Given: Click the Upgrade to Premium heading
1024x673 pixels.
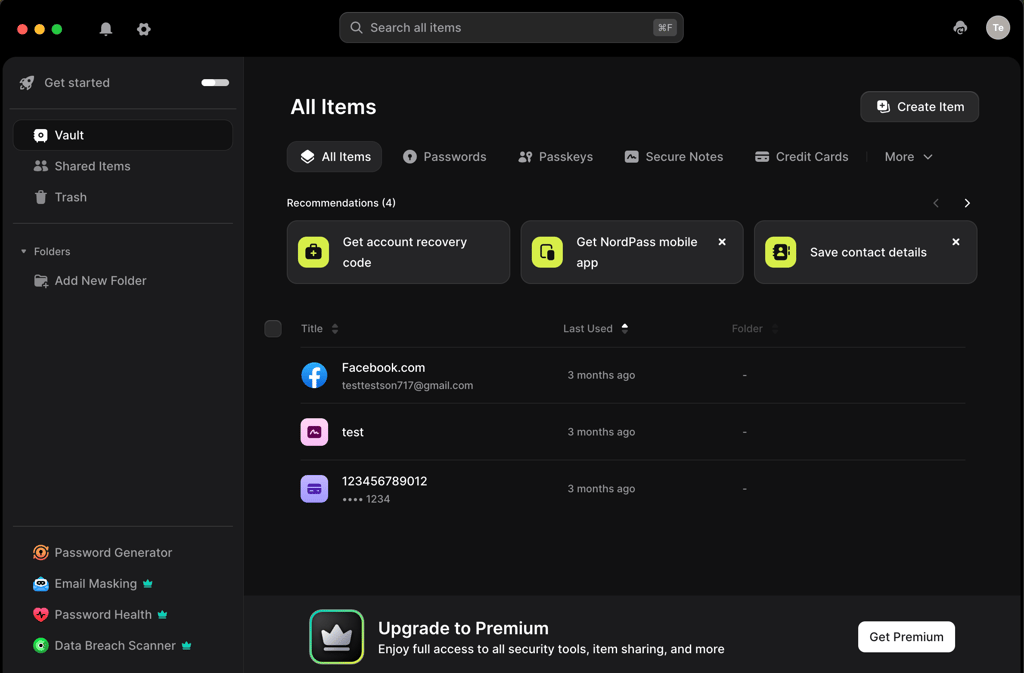Looking at the screenshot, I should tap(463, 628).
